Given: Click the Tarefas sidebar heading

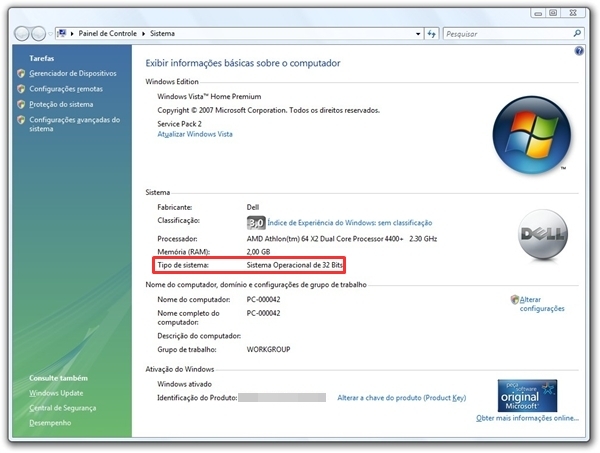Looking at the screenshot, I should click(42, 58).
